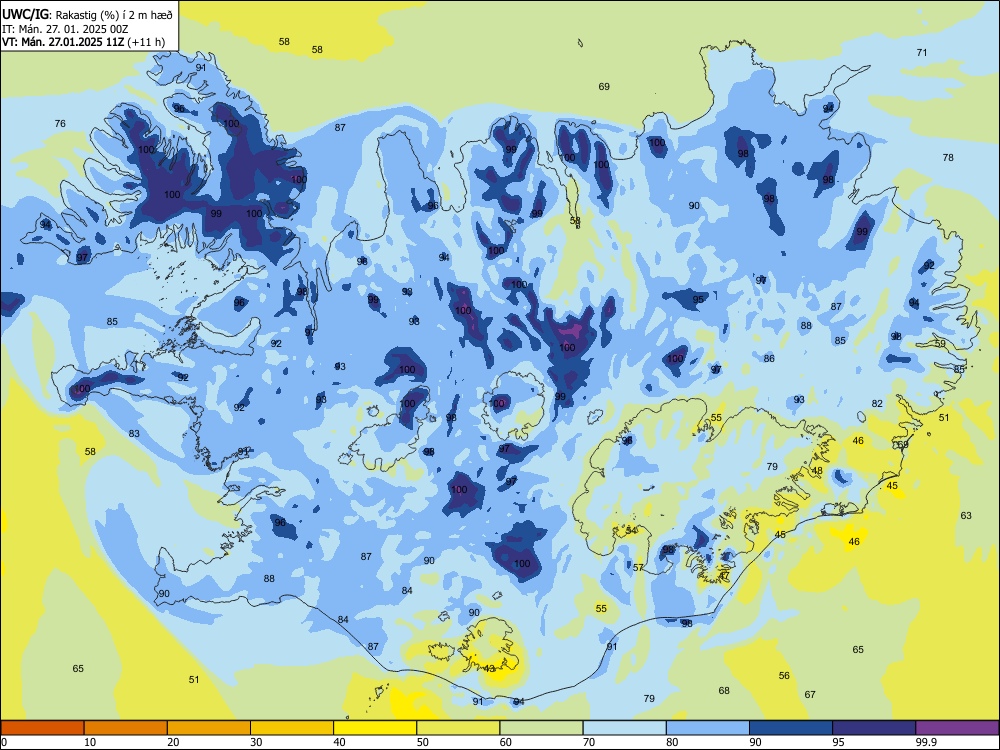Click the map value '83'
The image size is (1000, 750).
[134, 433]
